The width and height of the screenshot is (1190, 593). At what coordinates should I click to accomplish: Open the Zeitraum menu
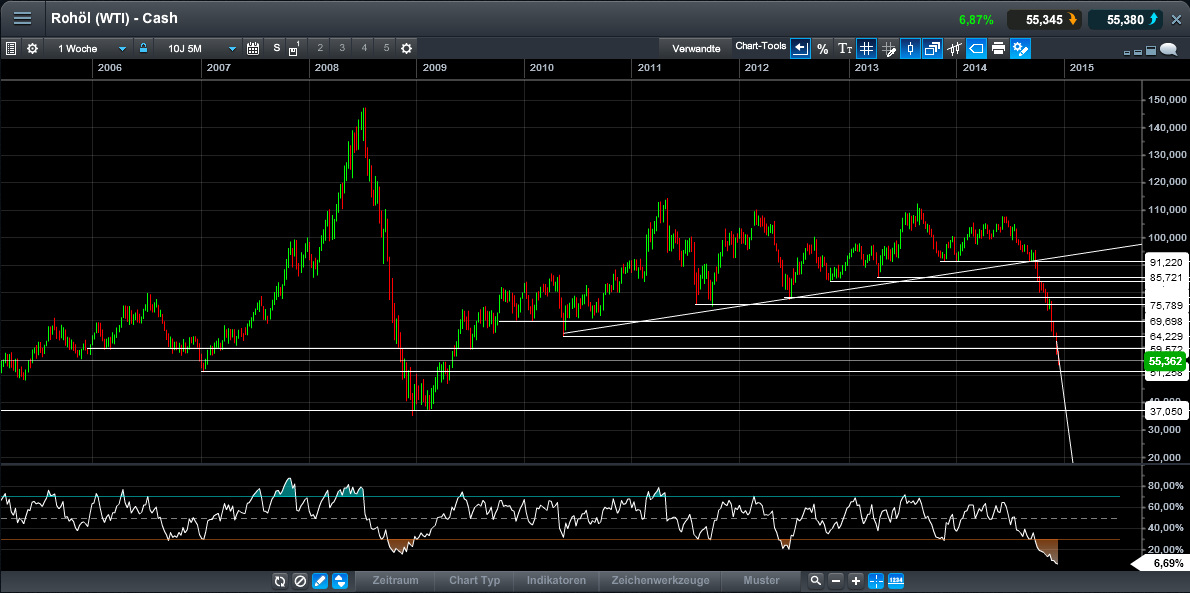[395, 580]
